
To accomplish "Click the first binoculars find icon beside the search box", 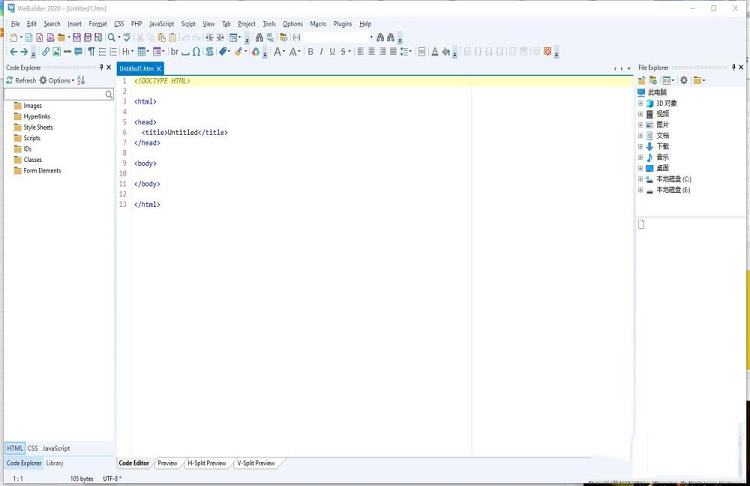I will 380,37.
